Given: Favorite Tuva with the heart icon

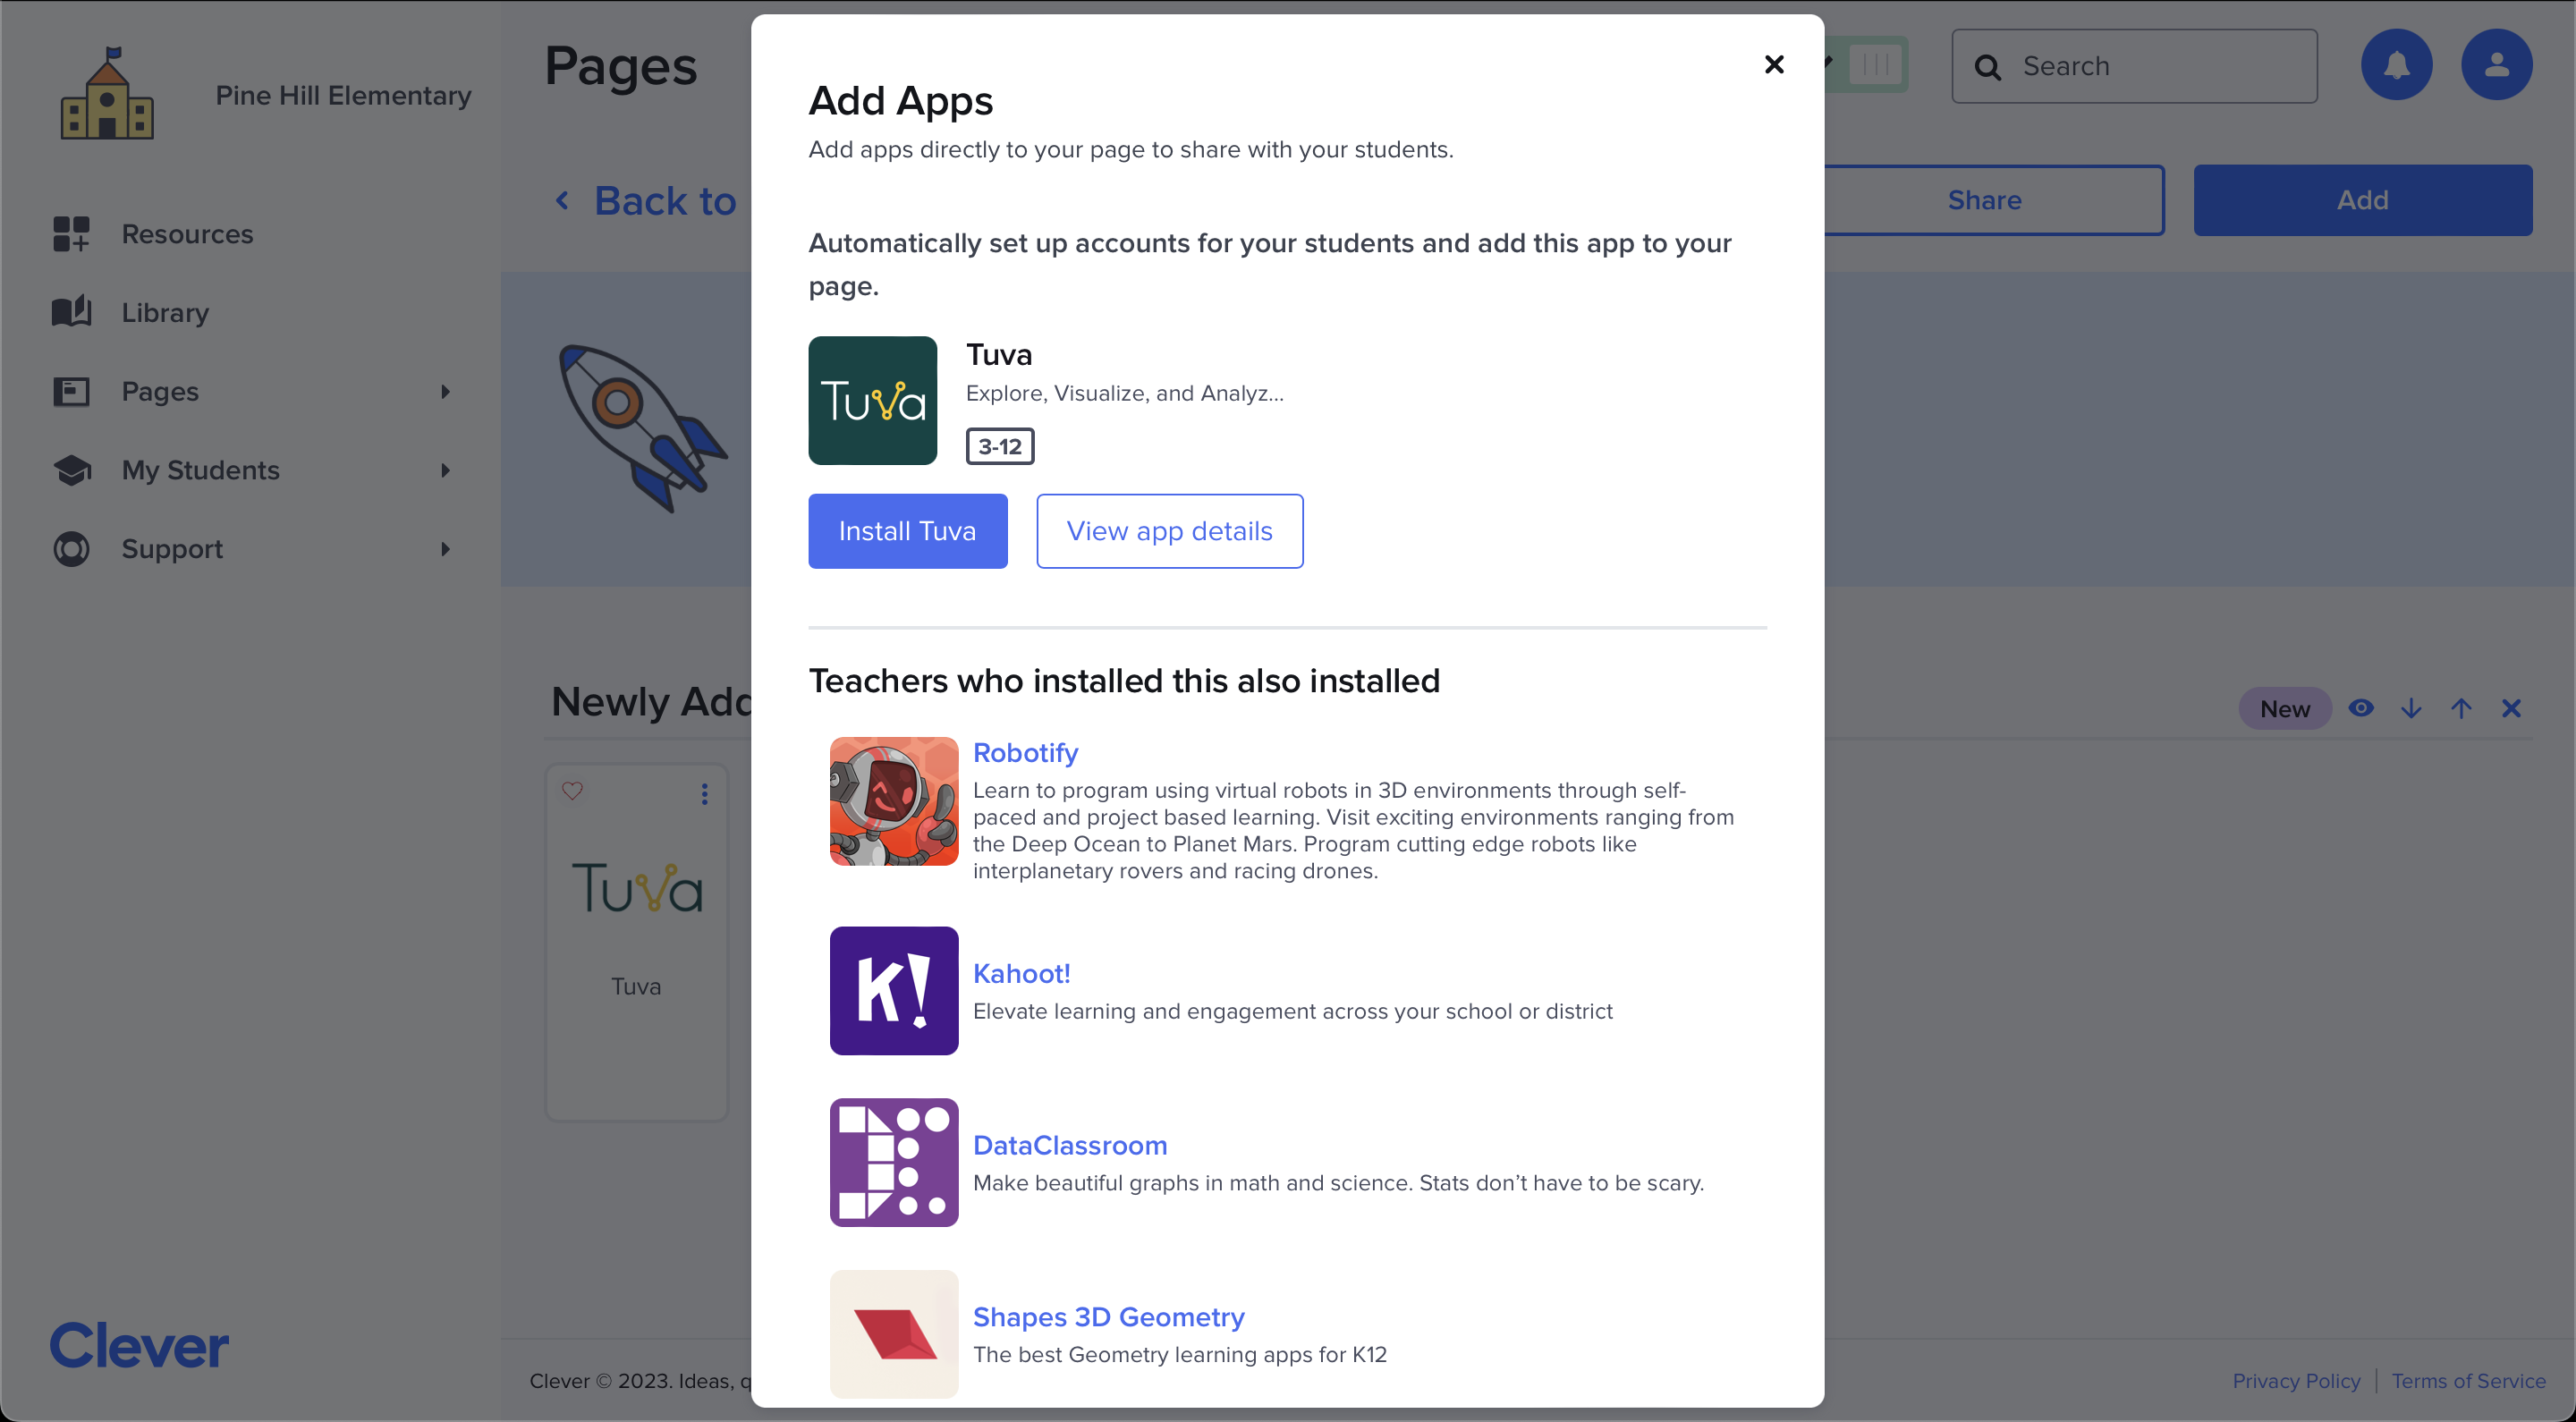Looking at the screenshot, I should [572, 791].
